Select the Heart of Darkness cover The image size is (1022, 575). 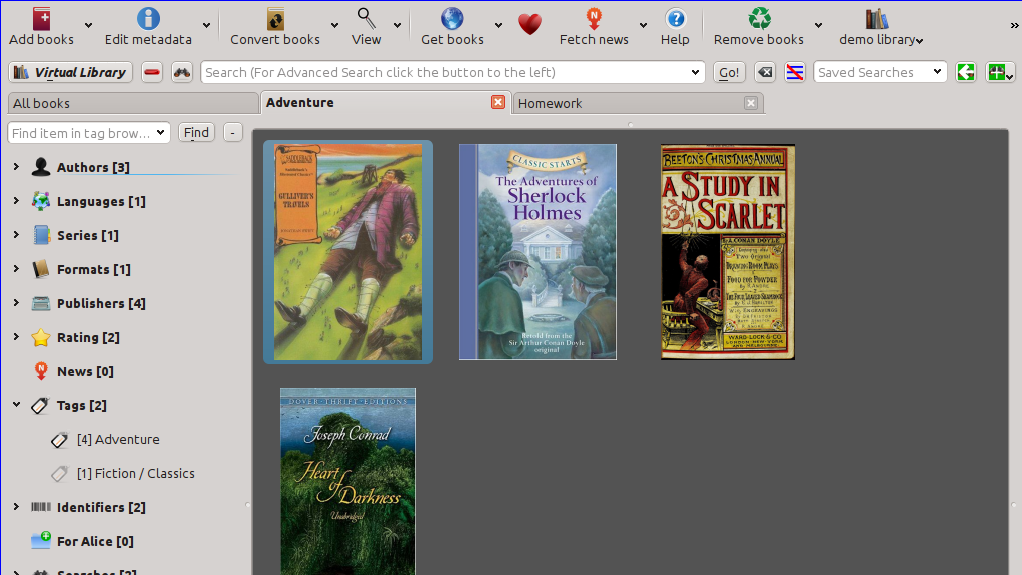[348, 482]
